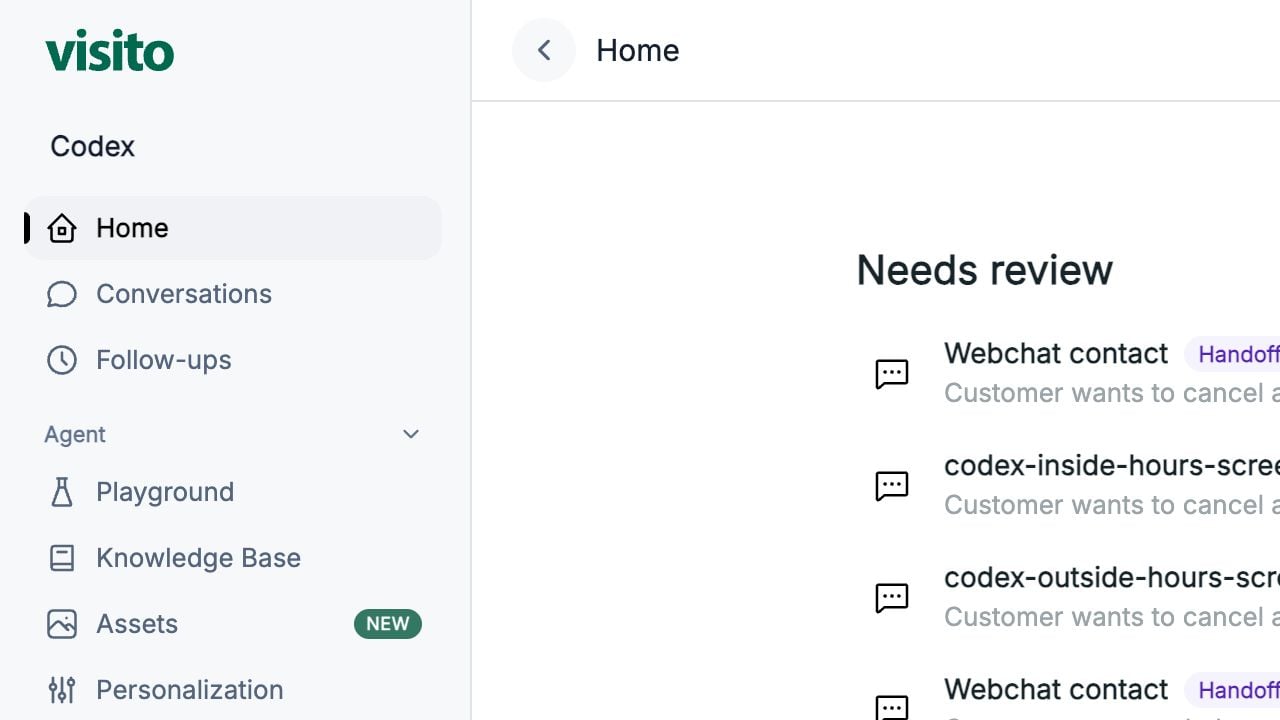Click the Home house icon in sidebar
The image size is (1280, 720).
62,228
